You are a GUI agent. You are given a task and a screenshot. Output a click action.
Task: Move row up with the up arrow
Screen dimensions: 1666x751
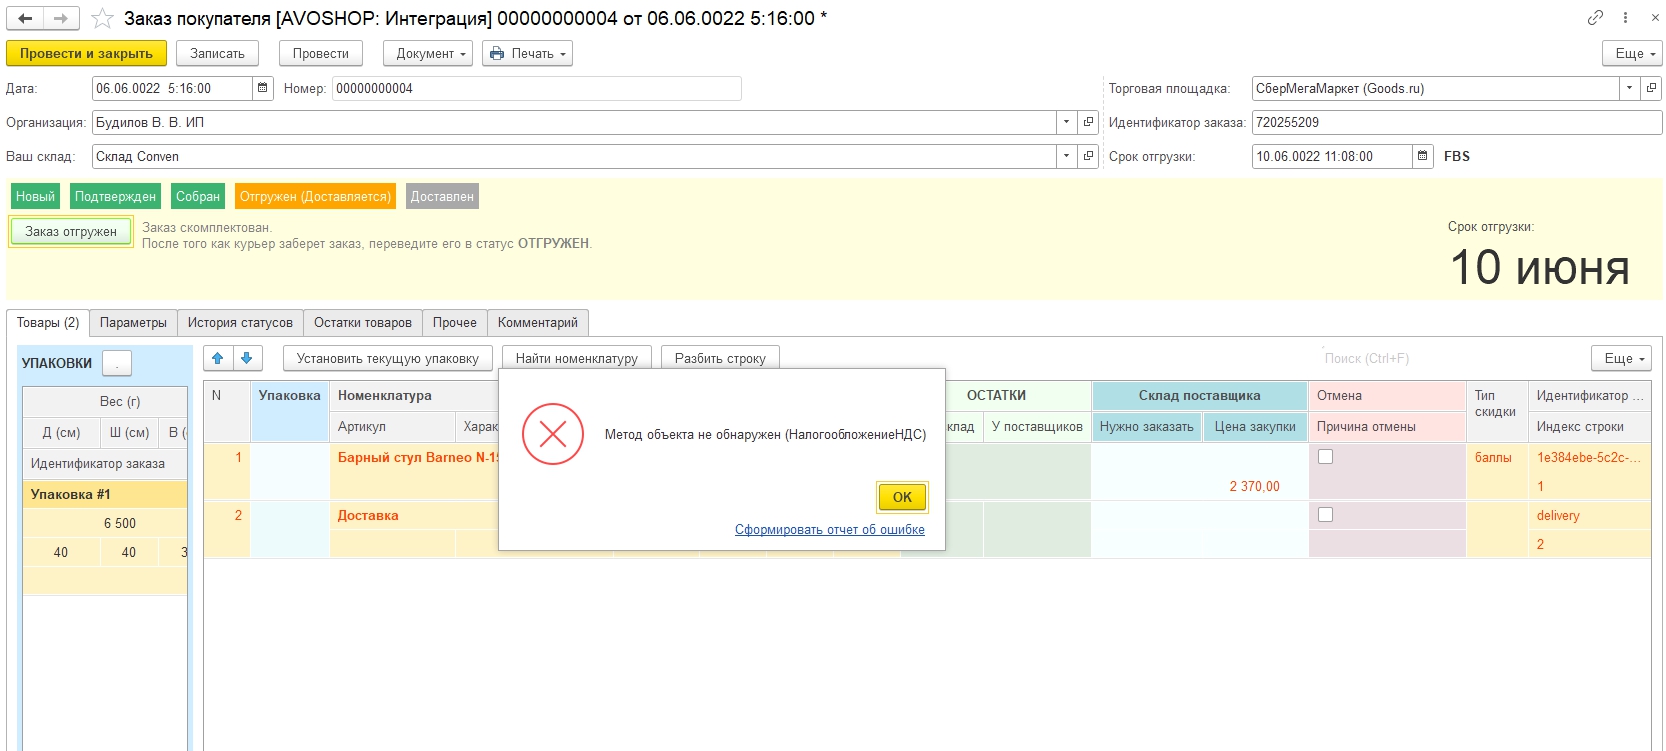click(218, 358)
